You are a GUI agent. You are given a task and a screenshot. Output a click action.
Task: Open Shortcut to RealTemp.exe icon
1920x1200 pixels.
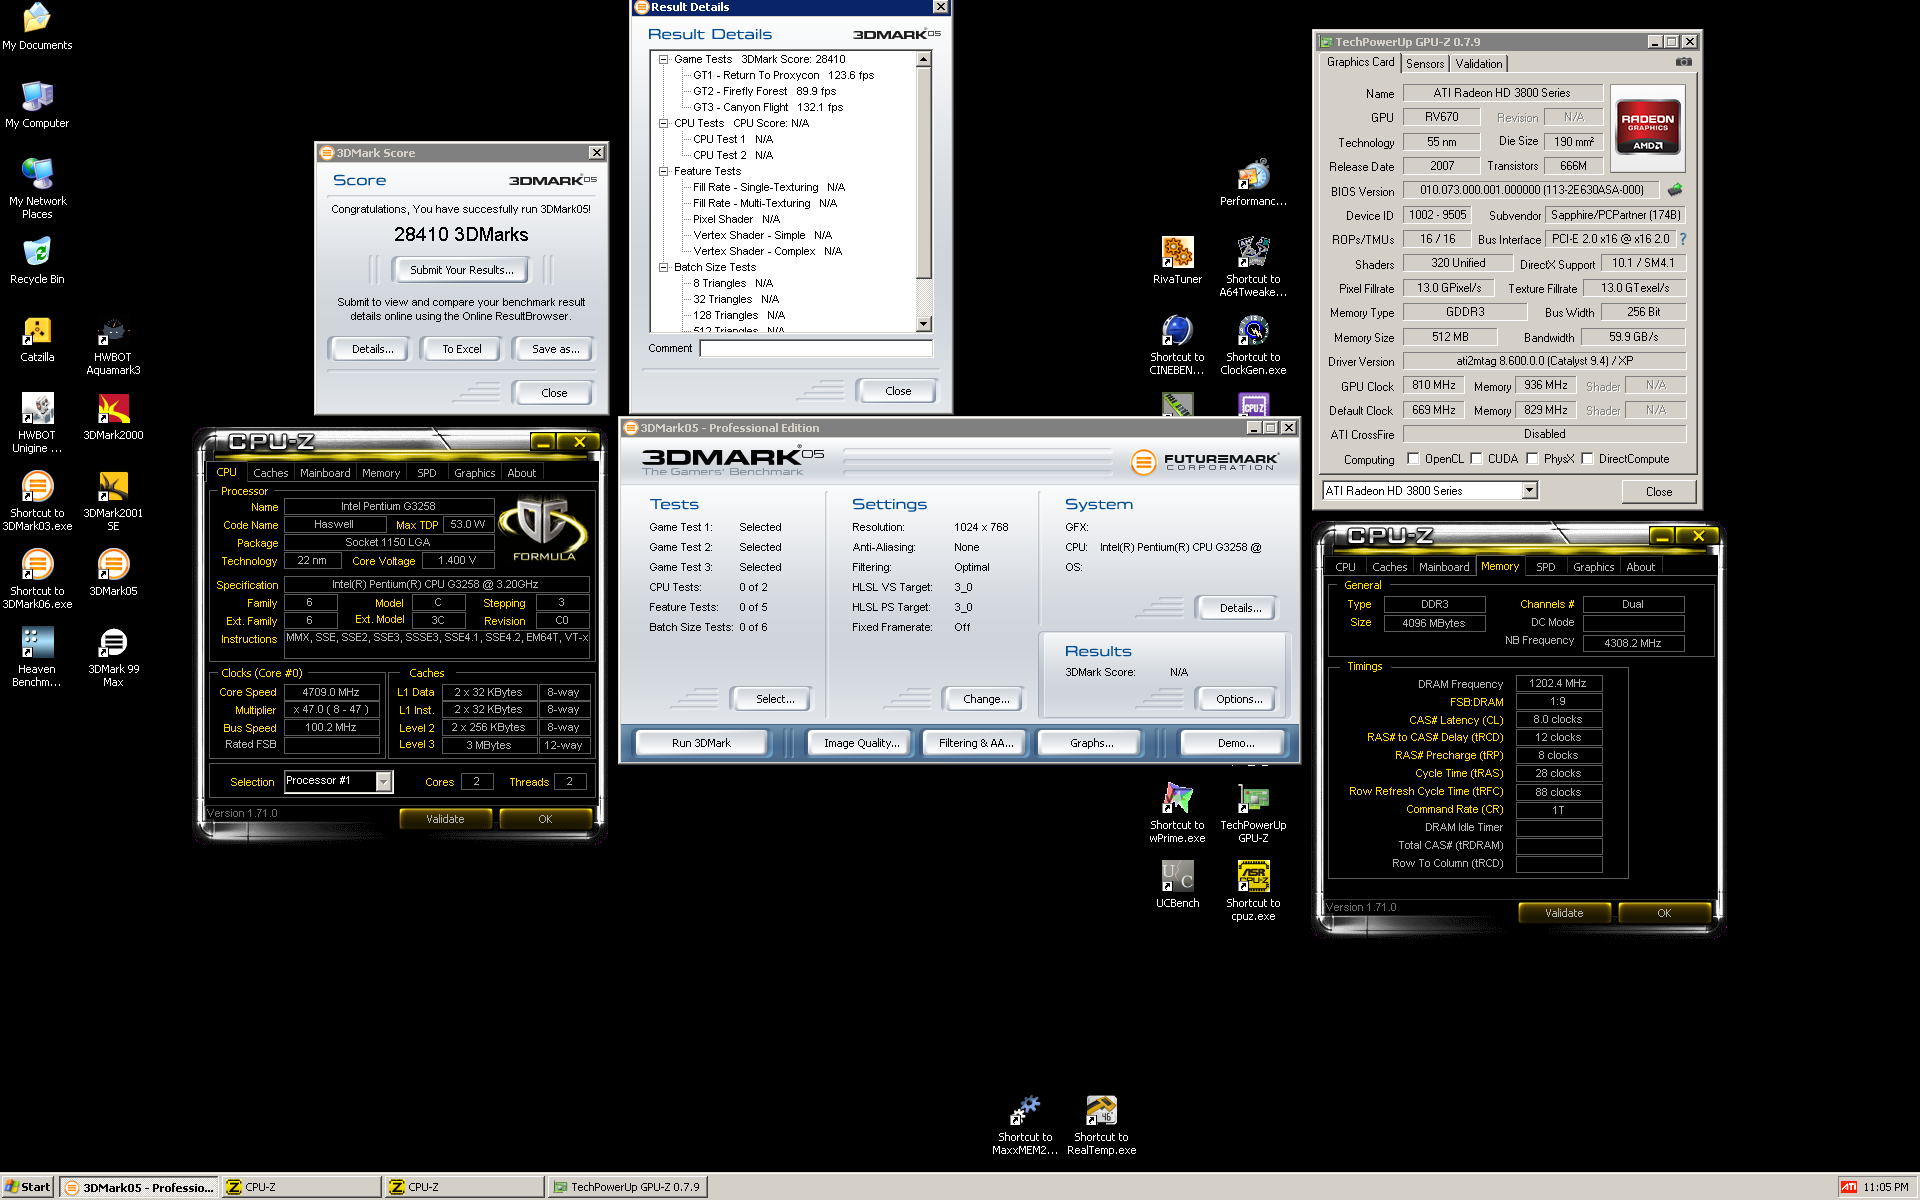click(1101, 1125)
